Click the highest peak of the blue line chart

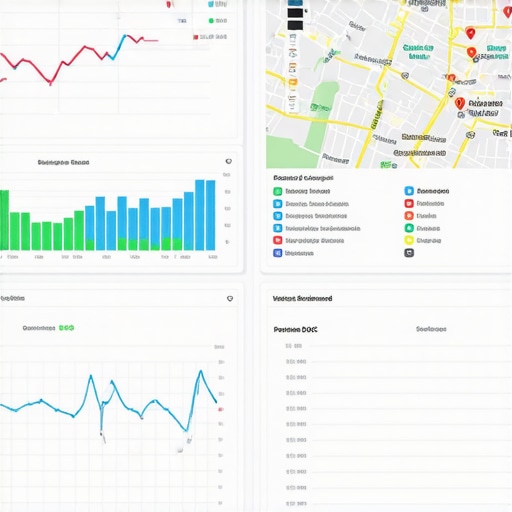[x=201, y=371]
